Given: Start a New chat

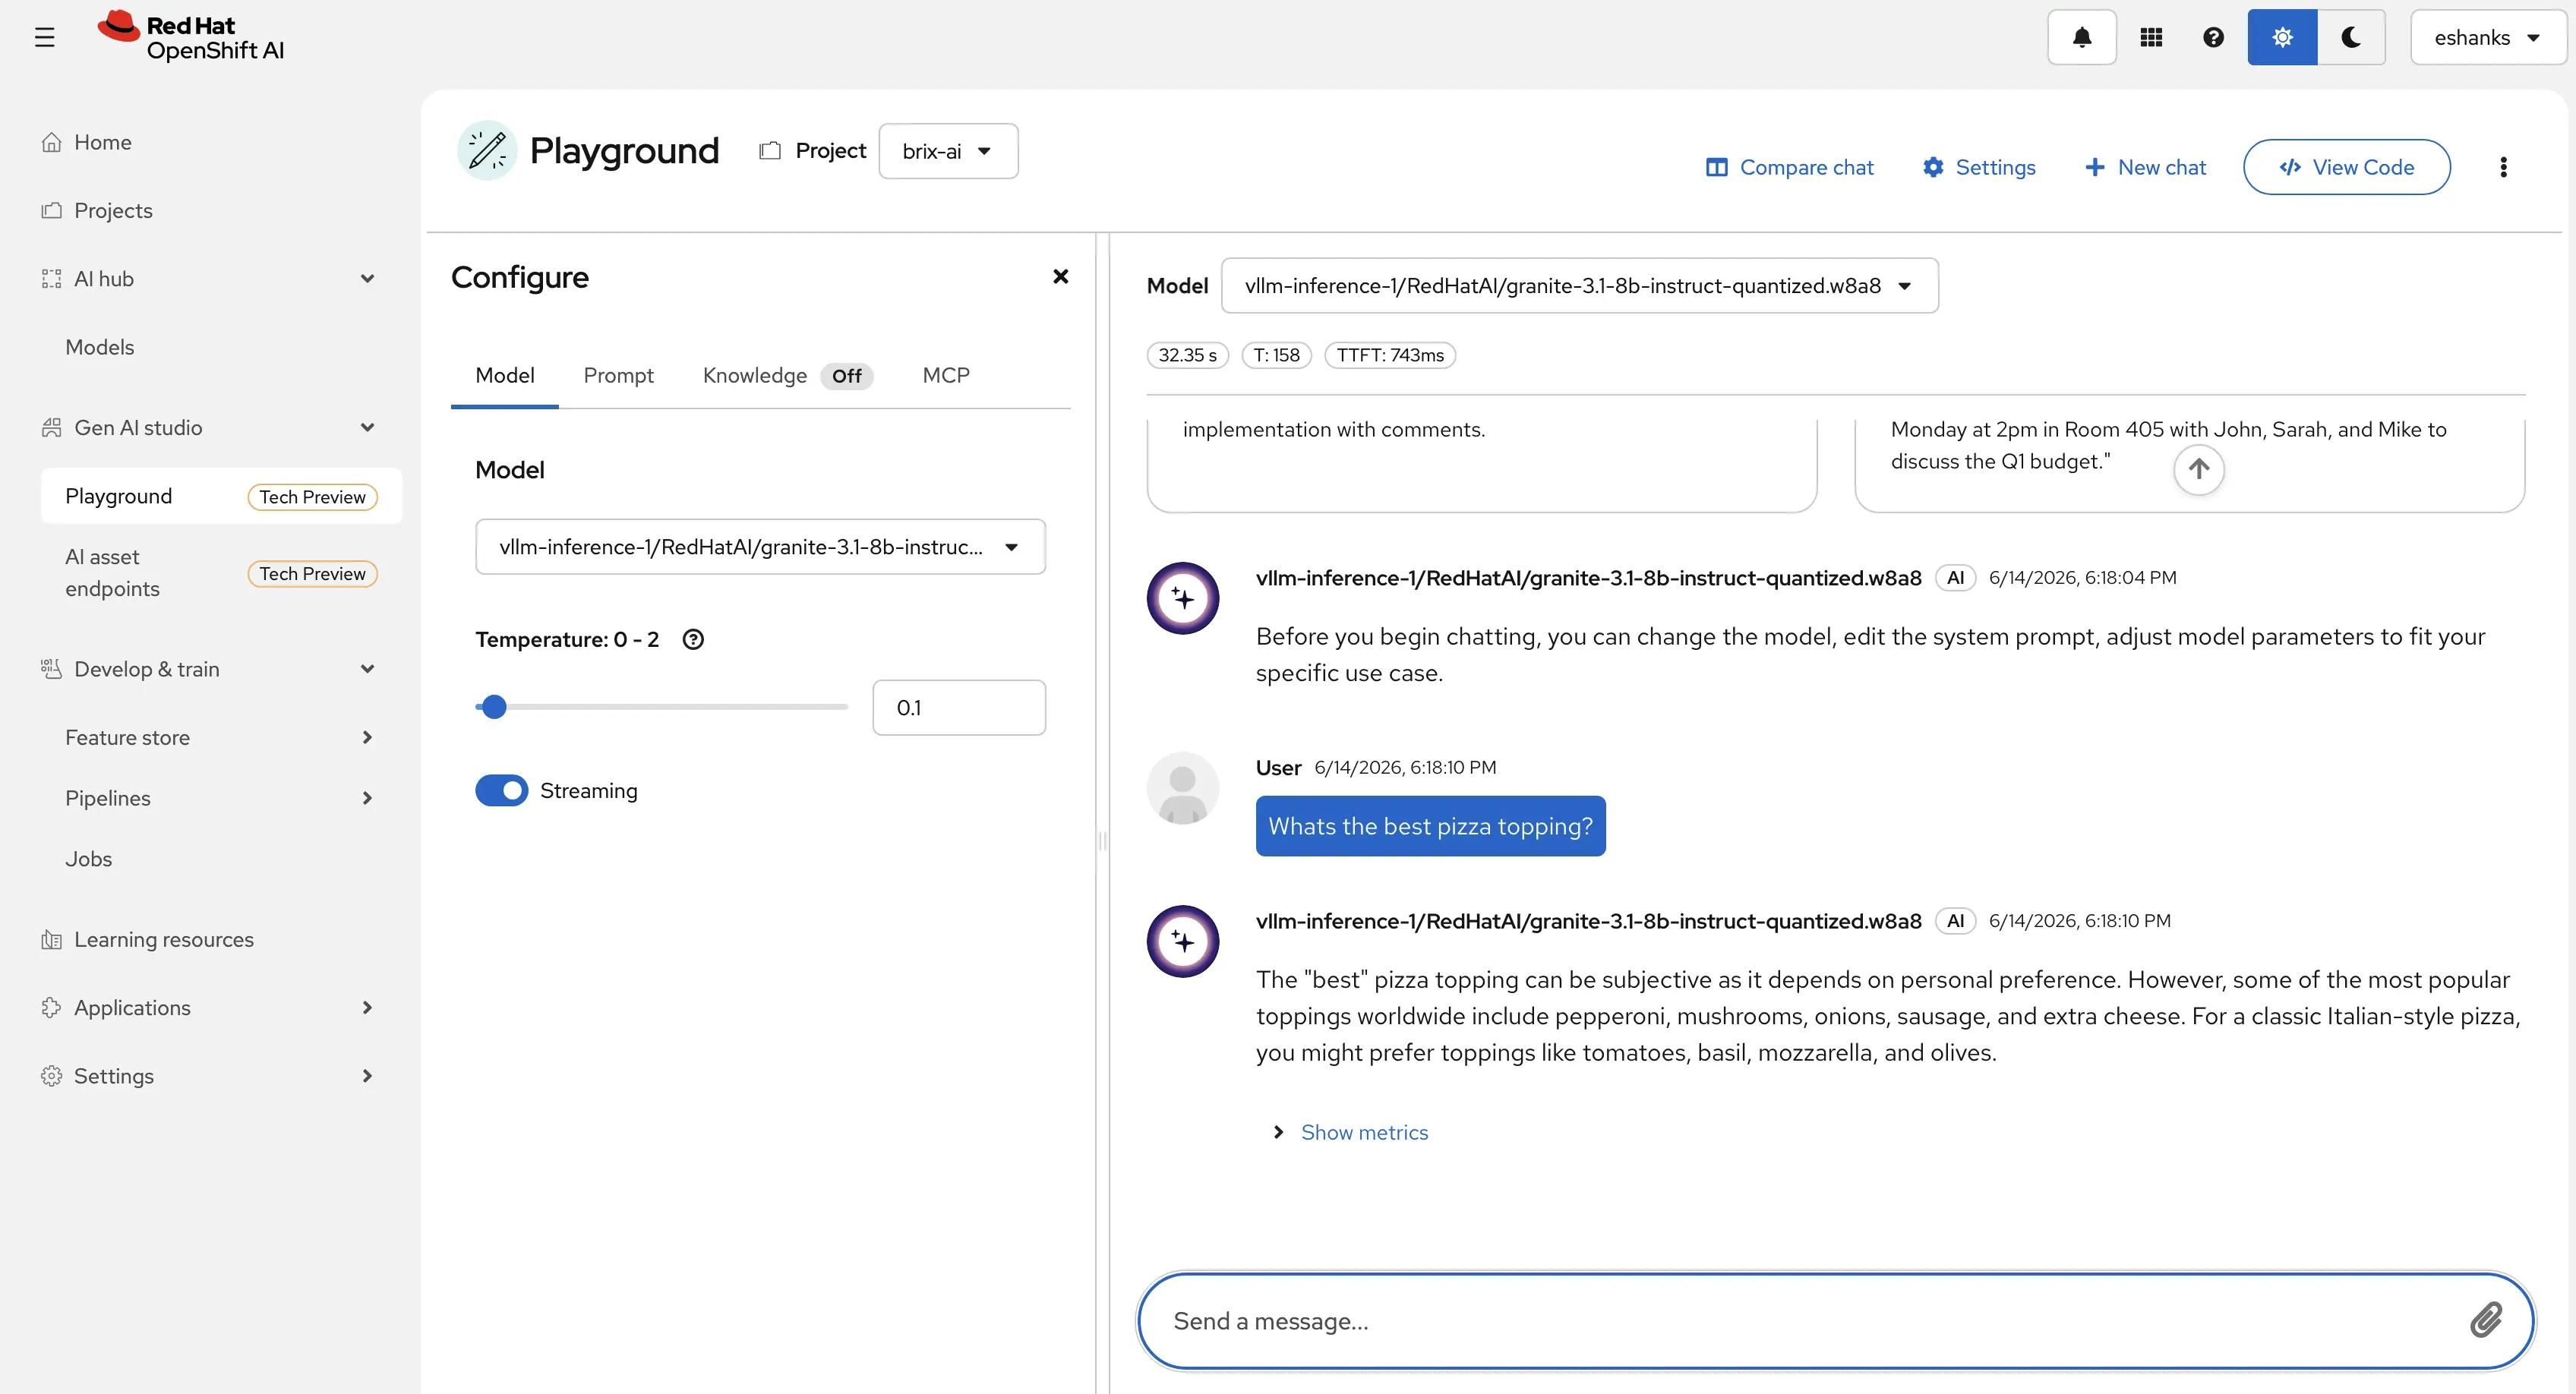Looking at the screenshot, I should click(2145, 167).
